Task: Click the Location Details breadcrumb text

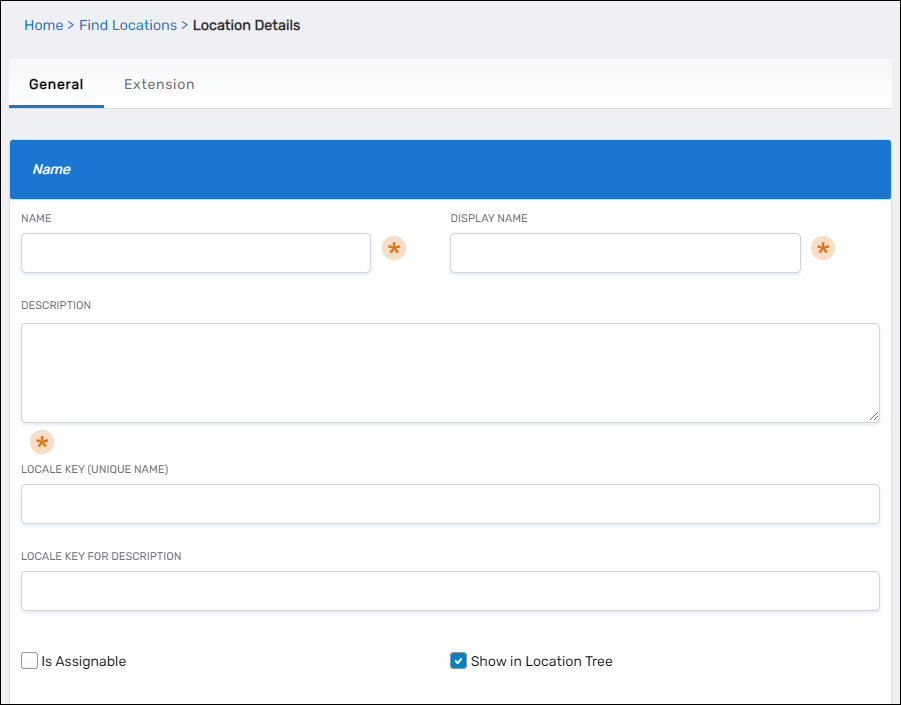Action: (x=246, y=25)
